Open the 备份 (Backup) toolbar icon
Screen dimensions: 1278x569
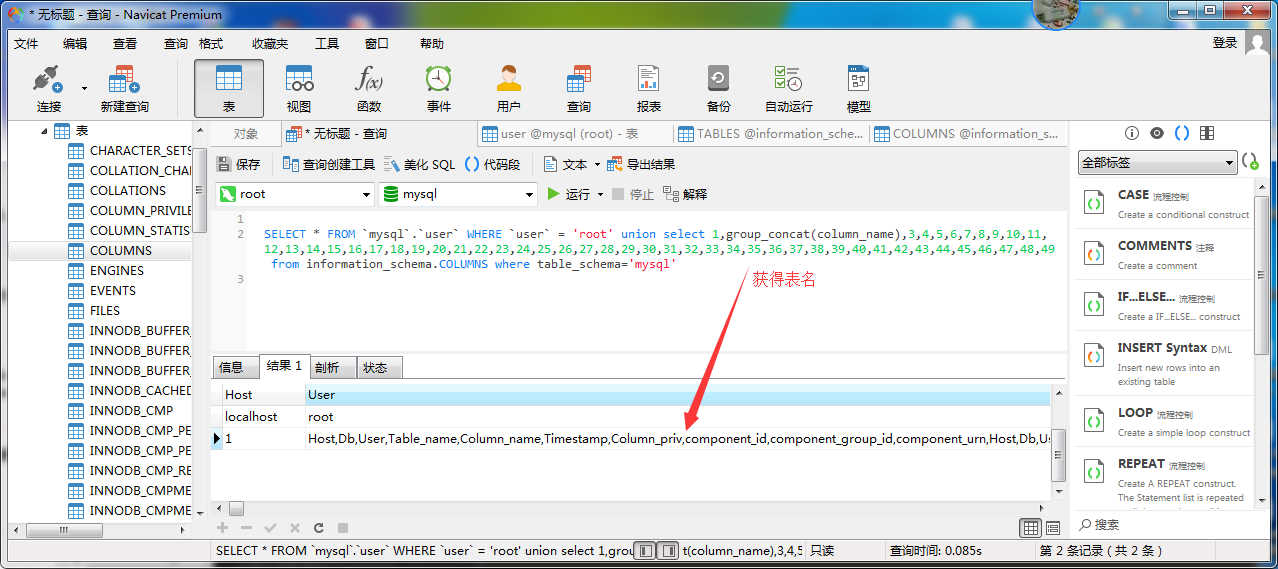tap(718, 87)
